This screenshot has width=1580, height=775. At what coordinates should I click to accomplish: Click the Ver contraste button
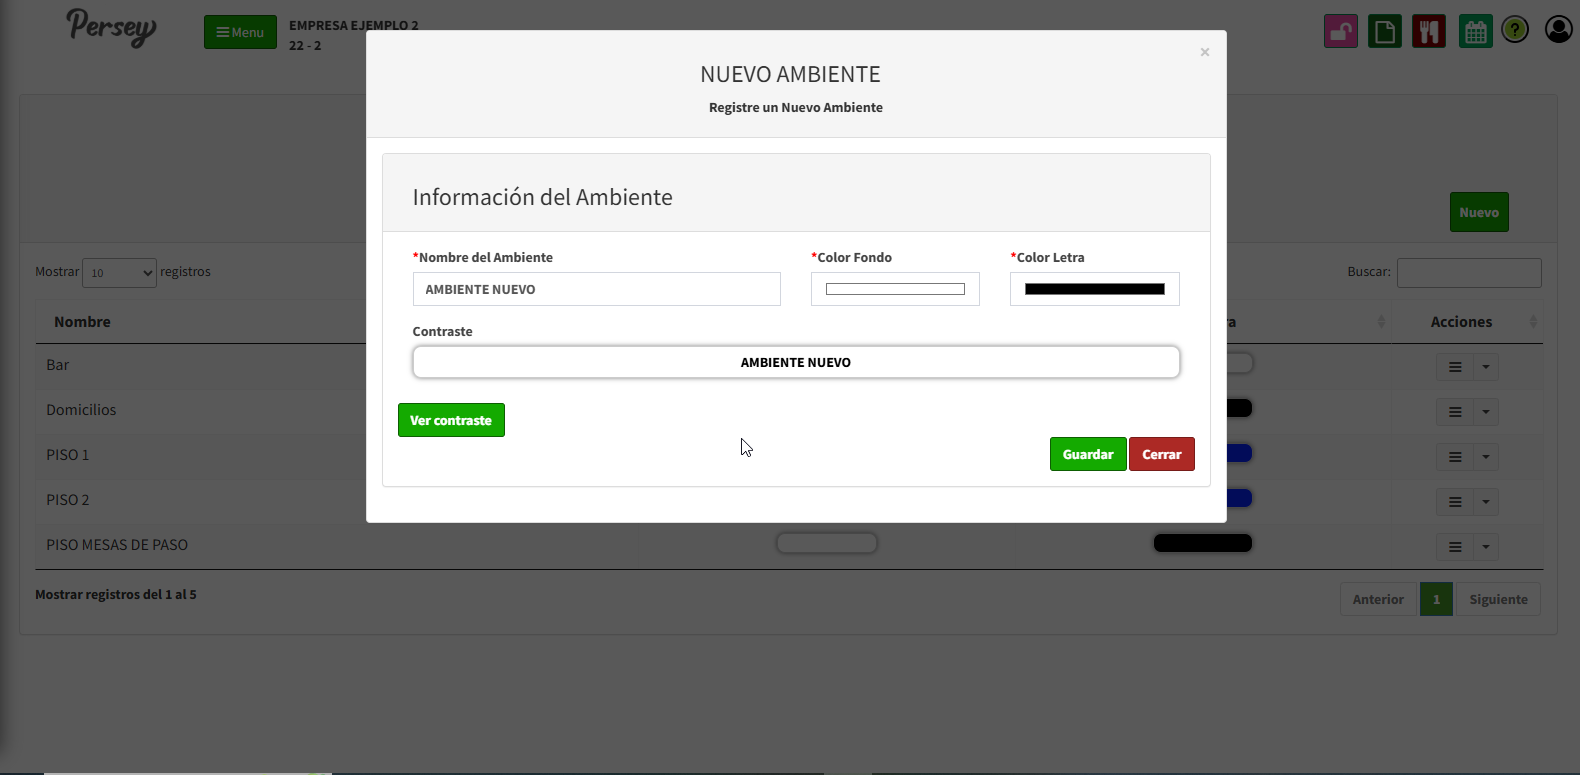pos(451,420)
